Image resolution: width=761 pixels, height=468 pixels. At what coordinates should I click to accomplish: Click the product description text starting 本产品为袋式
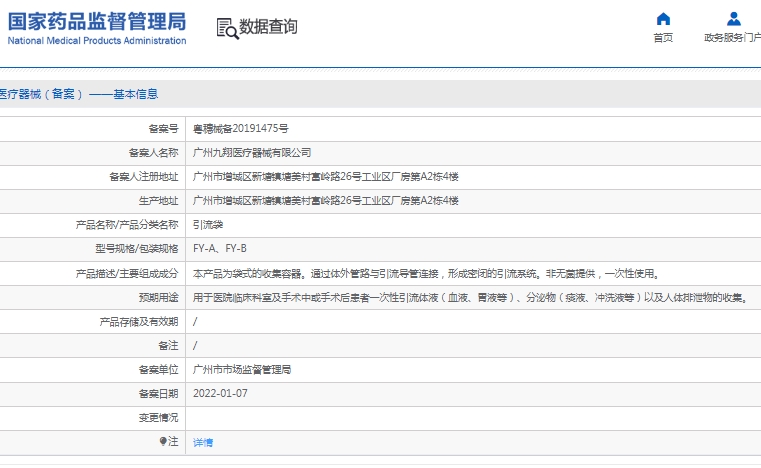(x=426, y=274)
